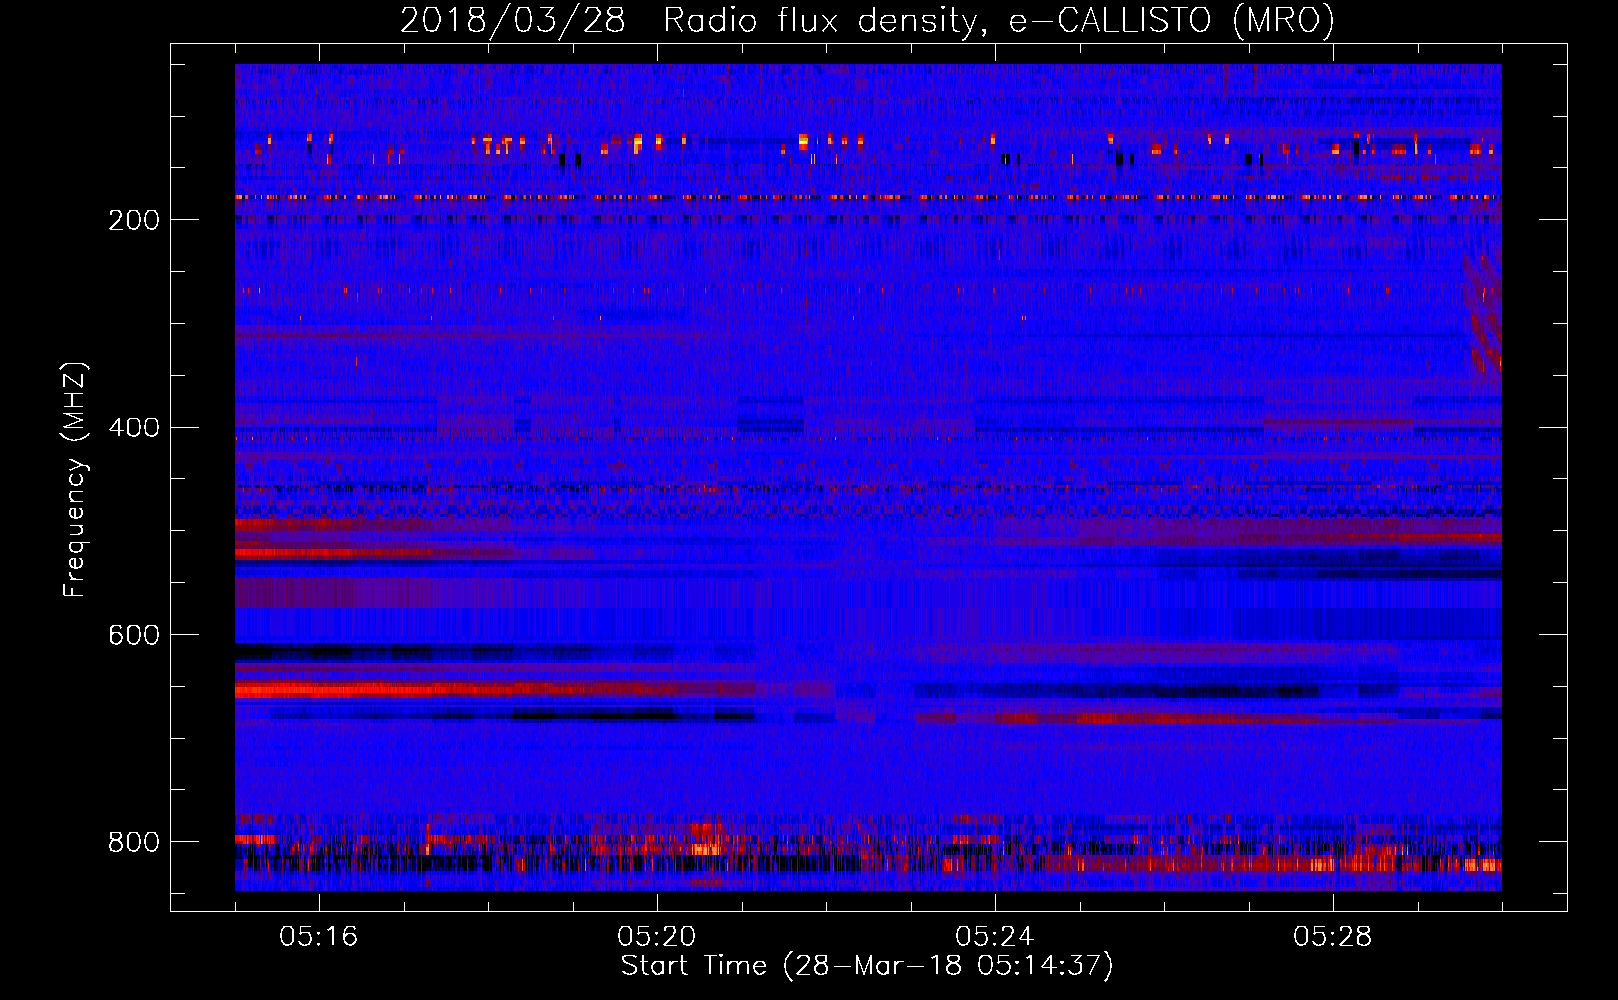Viewport: 1618px width, 1000px height.
Task: Click the 'Frequency (MHZ)' y-axis label
Action: coord(75,480)
